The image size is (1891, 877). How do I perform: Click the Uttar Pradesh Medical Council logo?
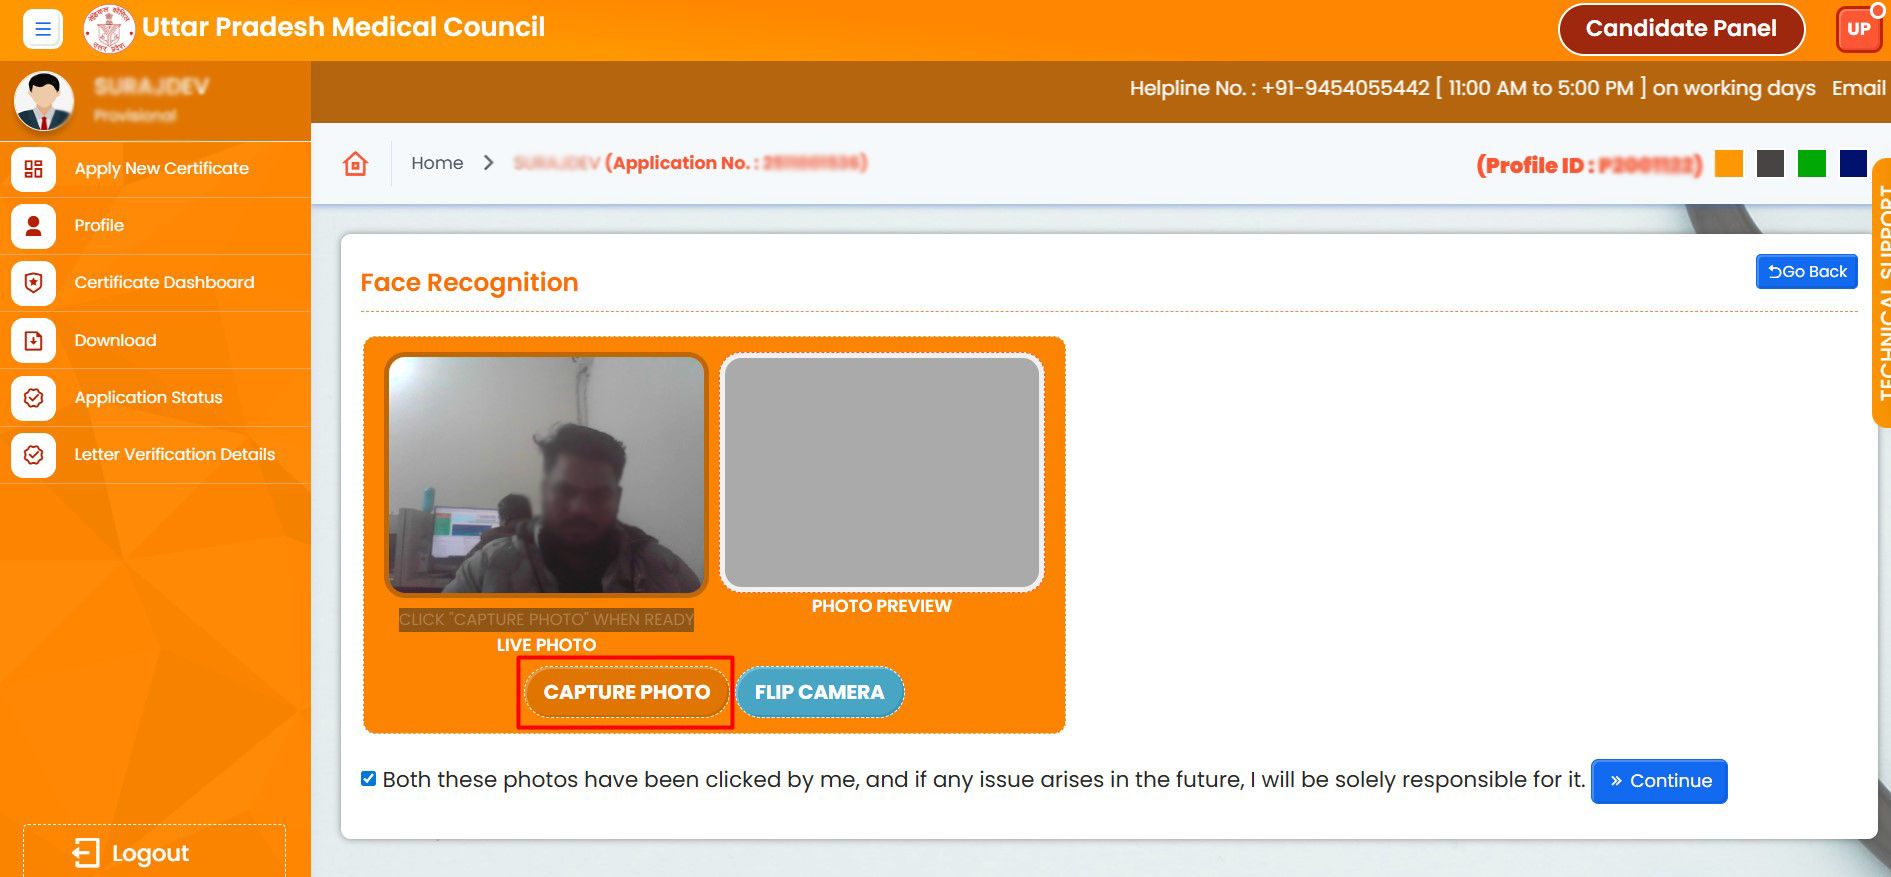[x=108, y=29]
